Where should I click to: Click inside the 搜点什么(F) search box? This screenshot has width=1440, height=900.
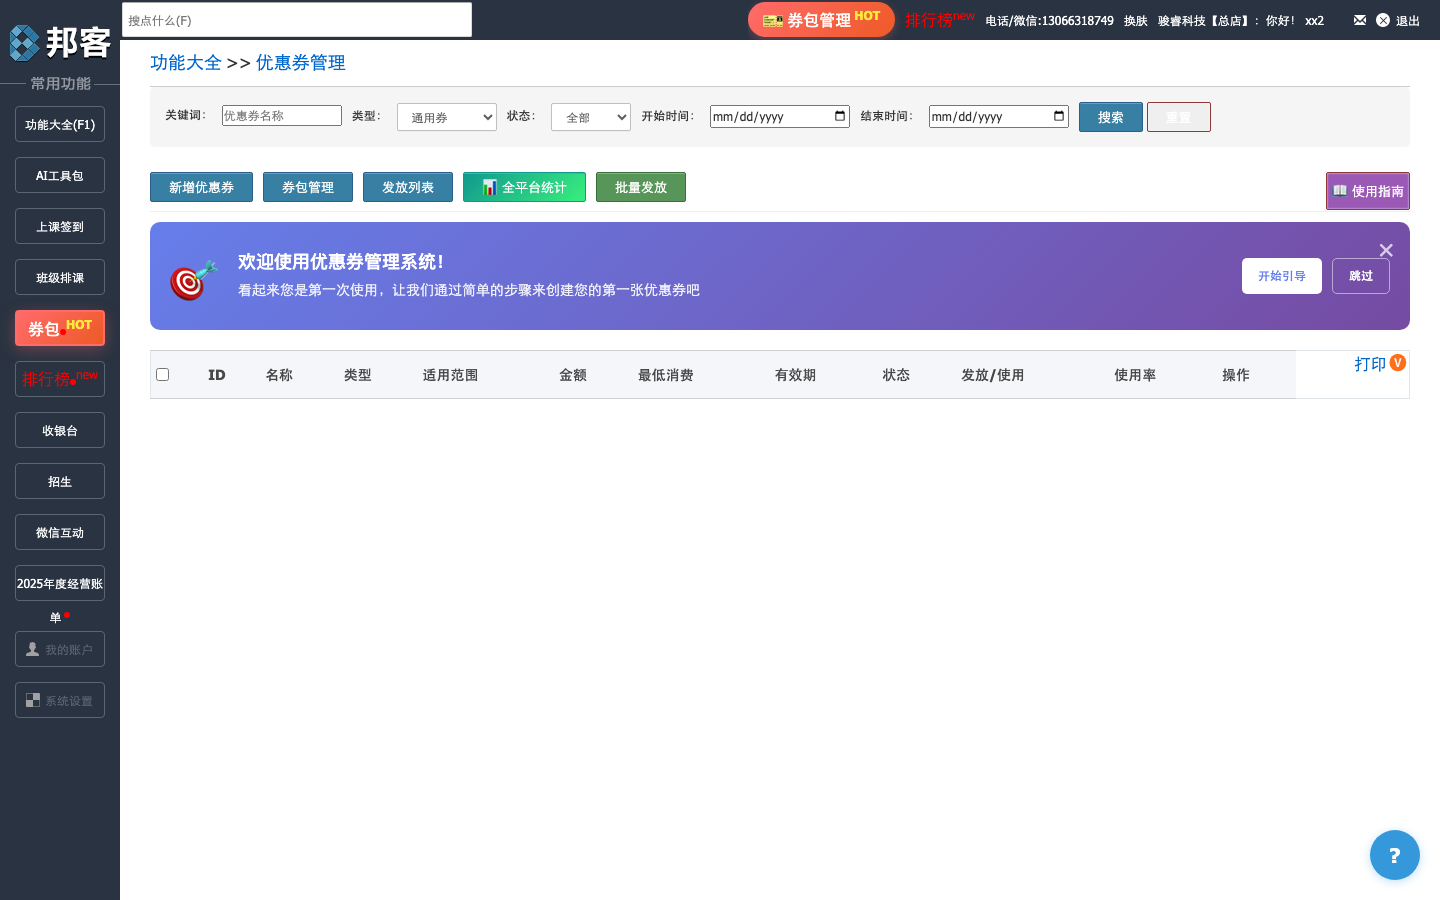click(x=296, y=19)
